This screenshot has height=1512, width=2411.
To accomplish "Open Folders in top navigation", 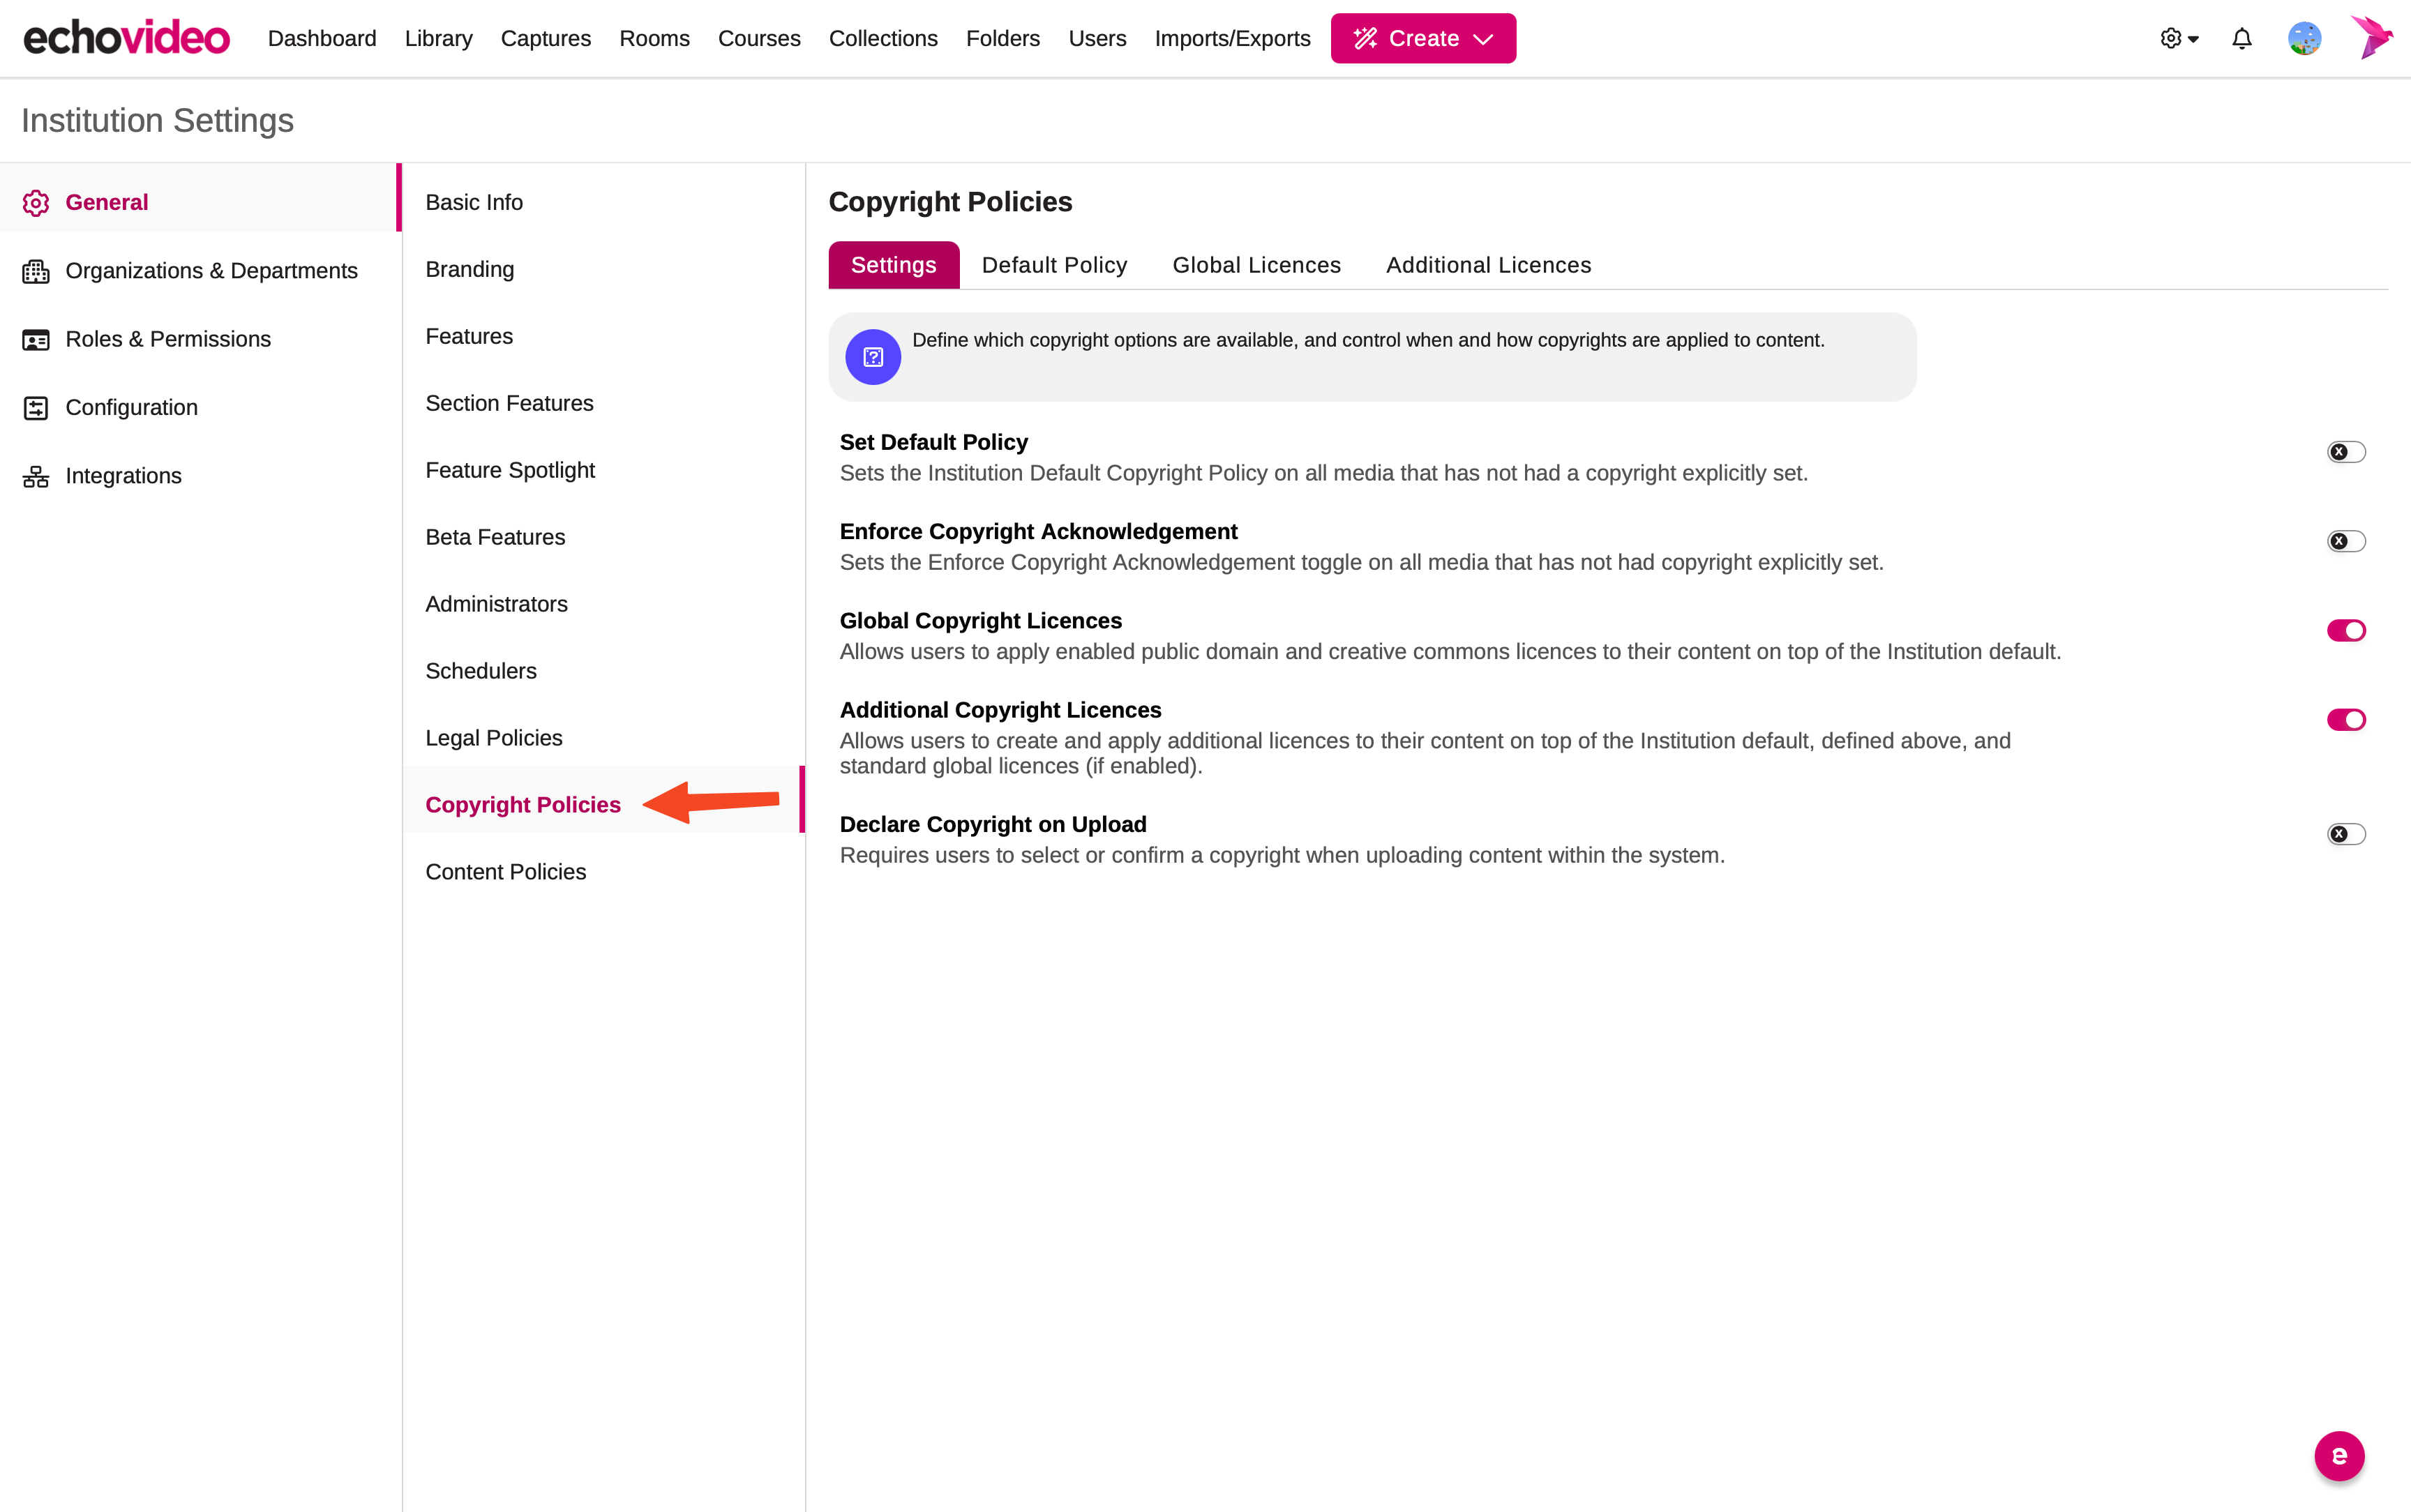I will (1003, 38).
